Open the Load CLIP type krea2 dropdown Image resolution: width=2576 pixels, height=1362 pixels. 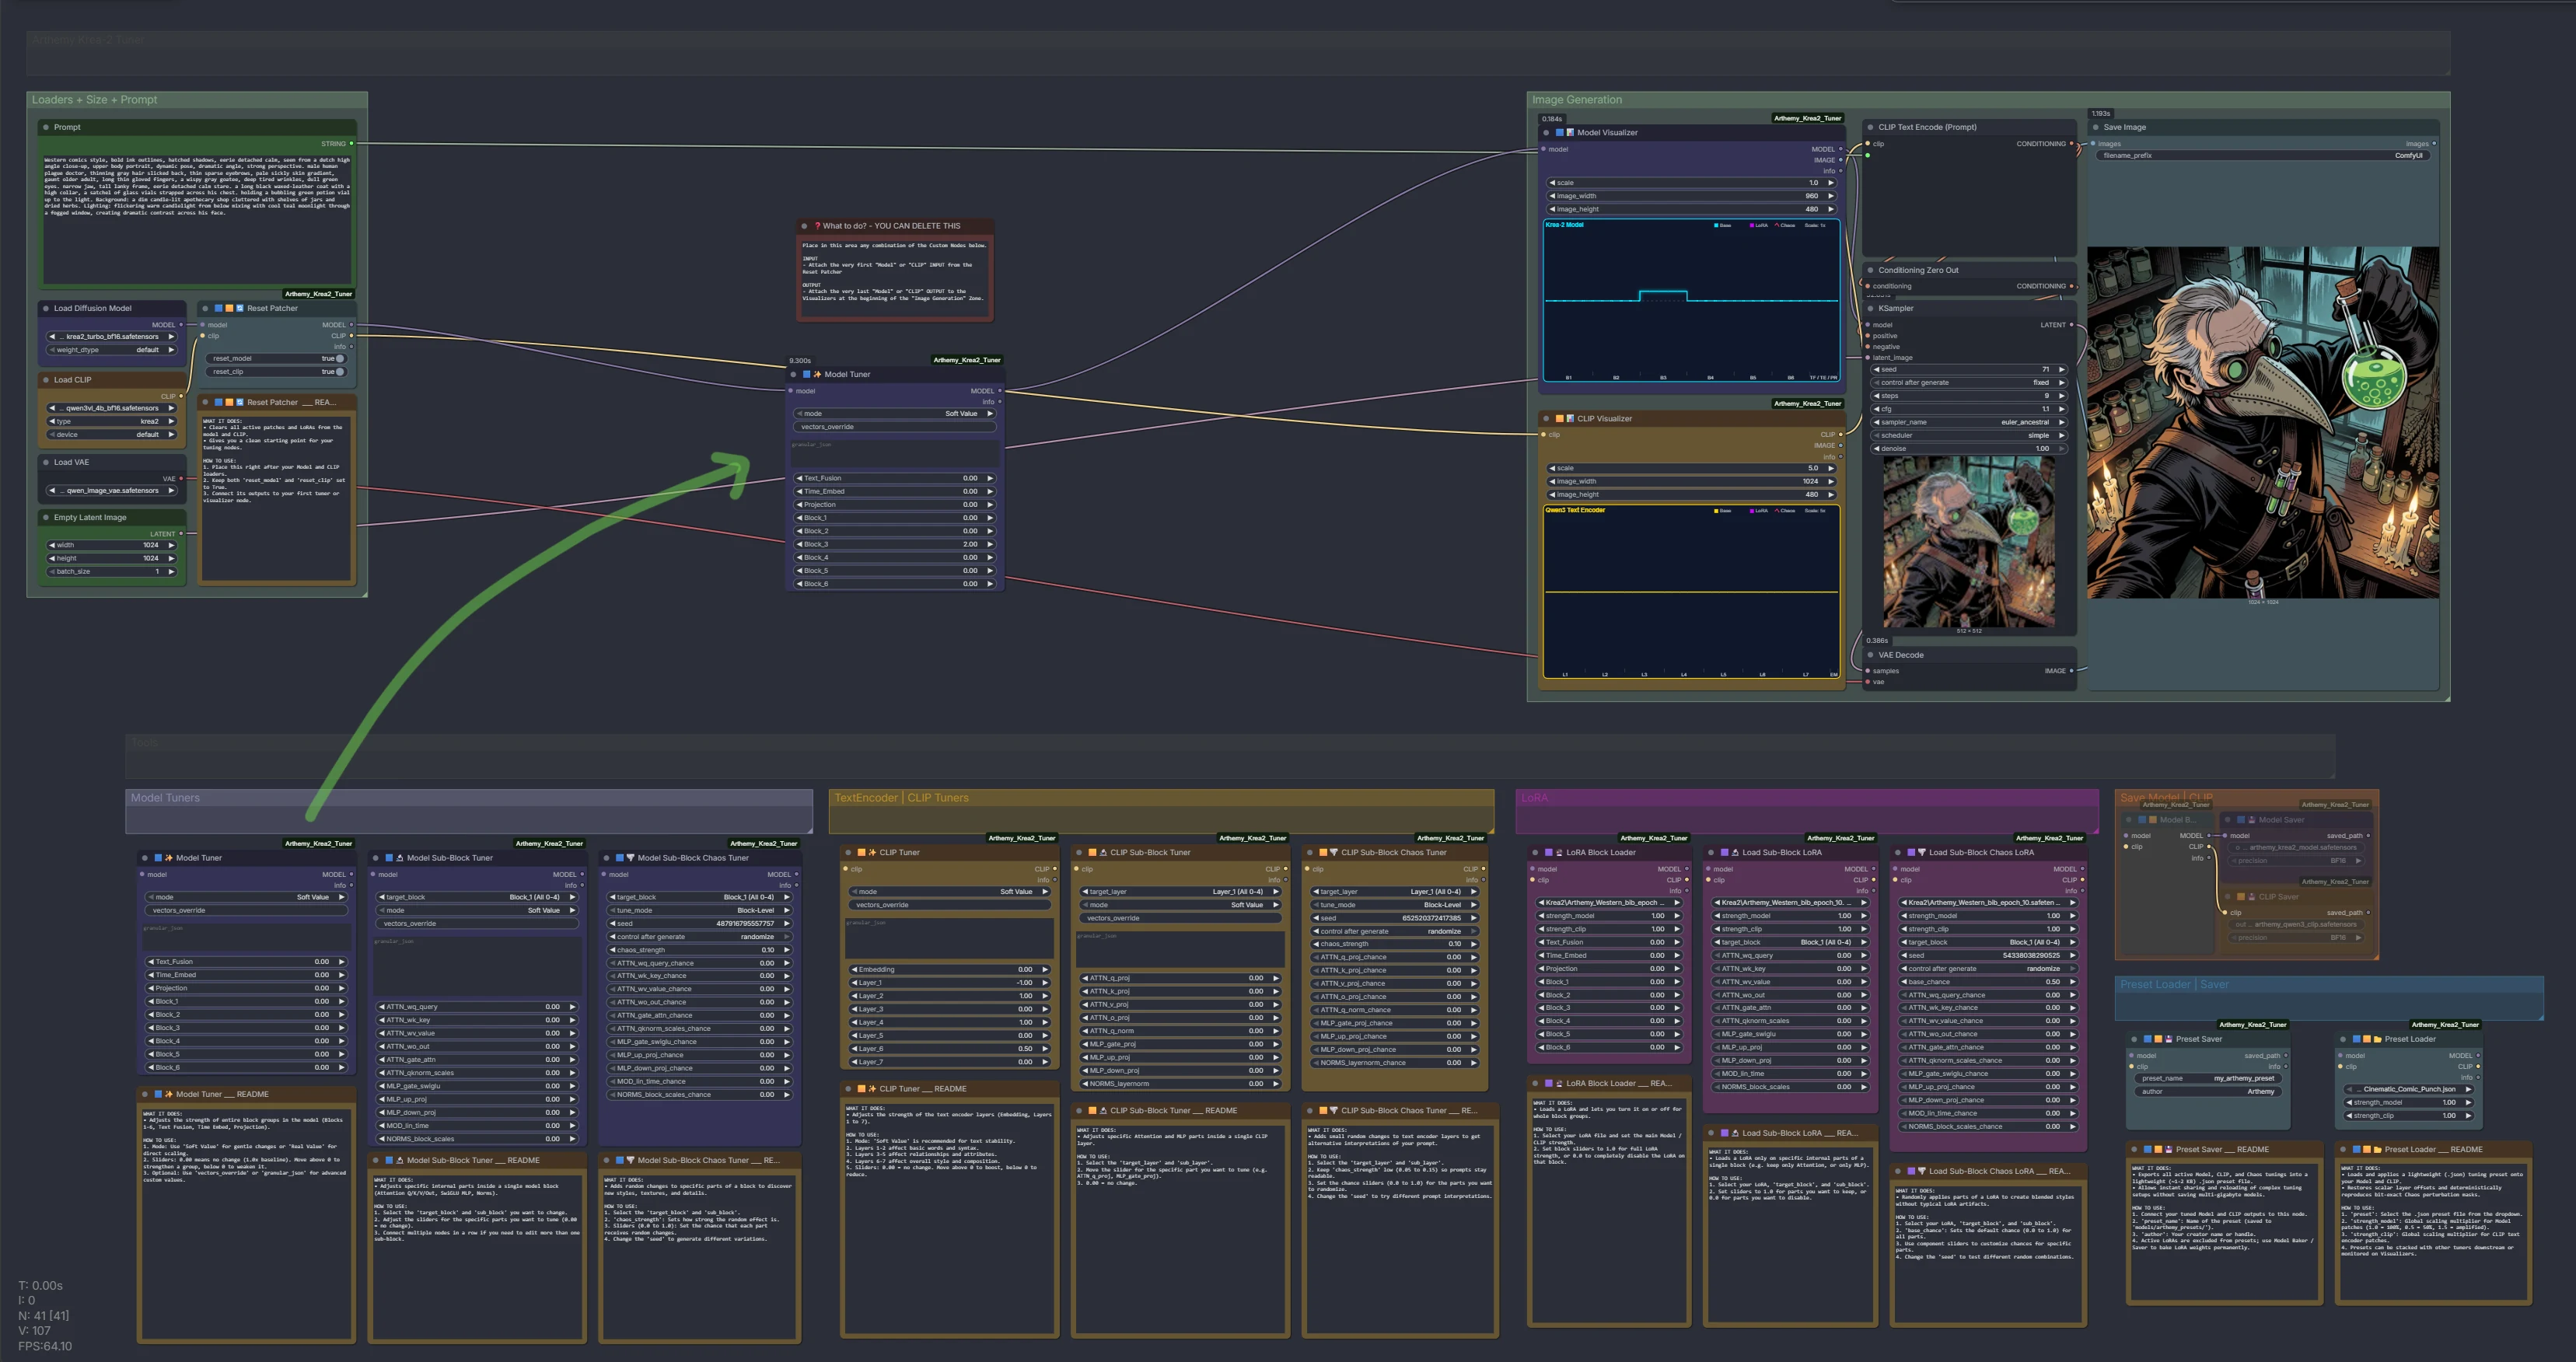pyautogui.click(x=112, y=421)
